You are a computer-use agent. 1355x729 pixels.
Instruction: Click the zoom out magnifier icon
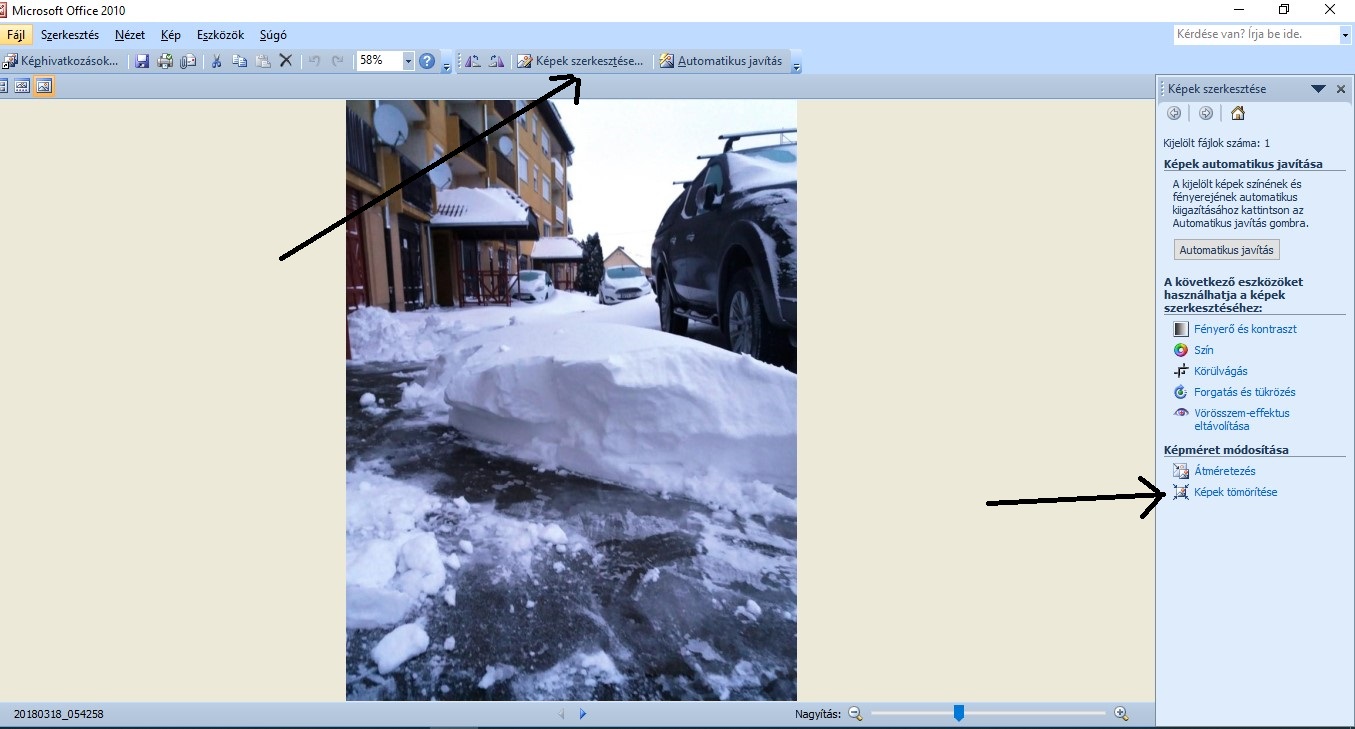tap(855, 713)
